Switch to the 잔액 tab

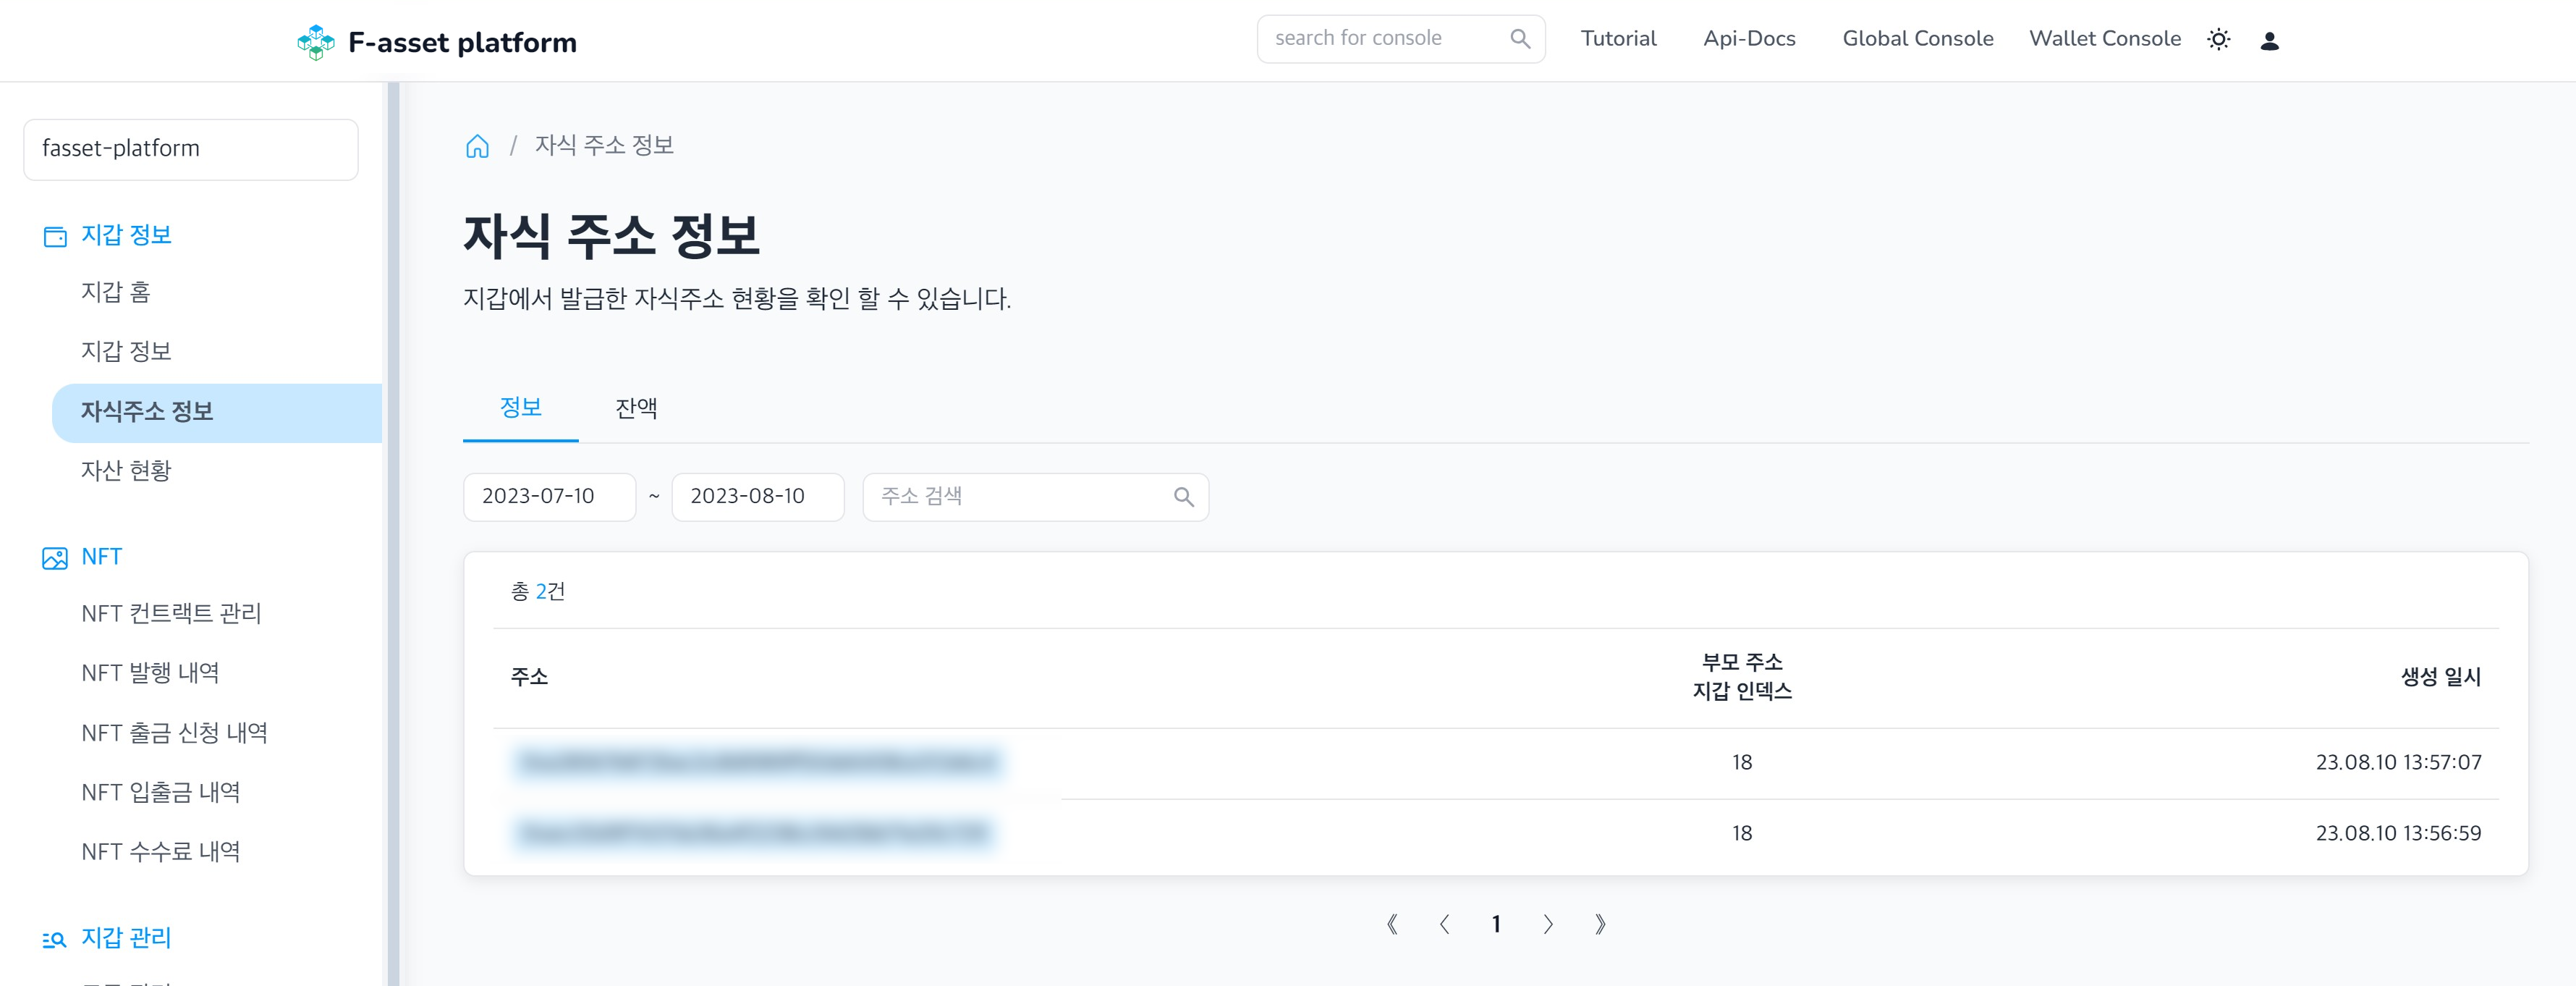(x=636, y=408)
